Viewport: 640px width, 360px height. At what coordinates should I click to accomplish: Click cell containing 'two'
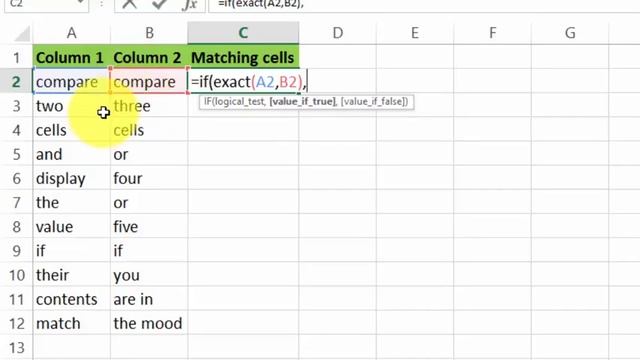coord(71,106)
